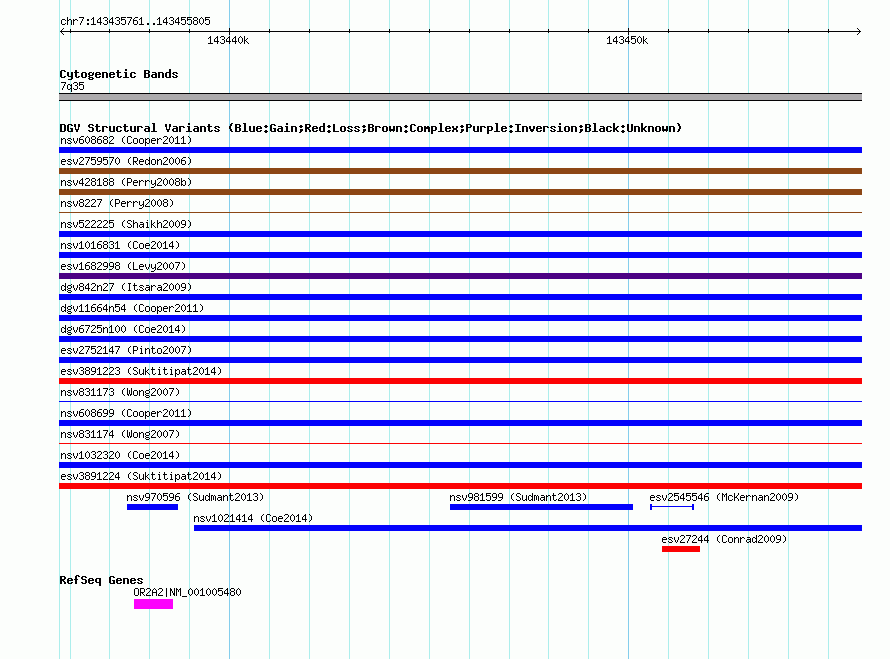Click the nsv522225 (Shaikh2009) blue bar
The width and height of the screenshot is (890, 659).
460,234
